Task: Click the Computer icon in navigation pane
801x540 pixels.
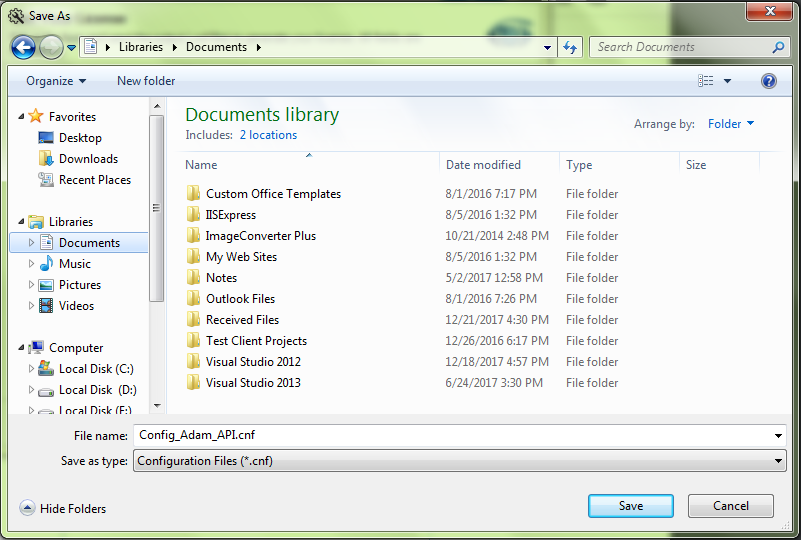Action: point(36,347)
